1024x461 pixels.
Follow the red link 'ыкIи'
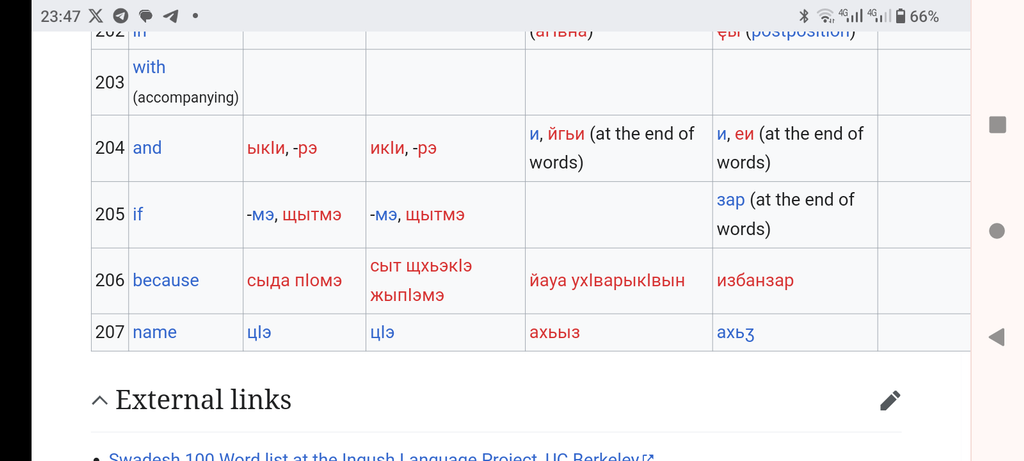[x=266, y=148]
